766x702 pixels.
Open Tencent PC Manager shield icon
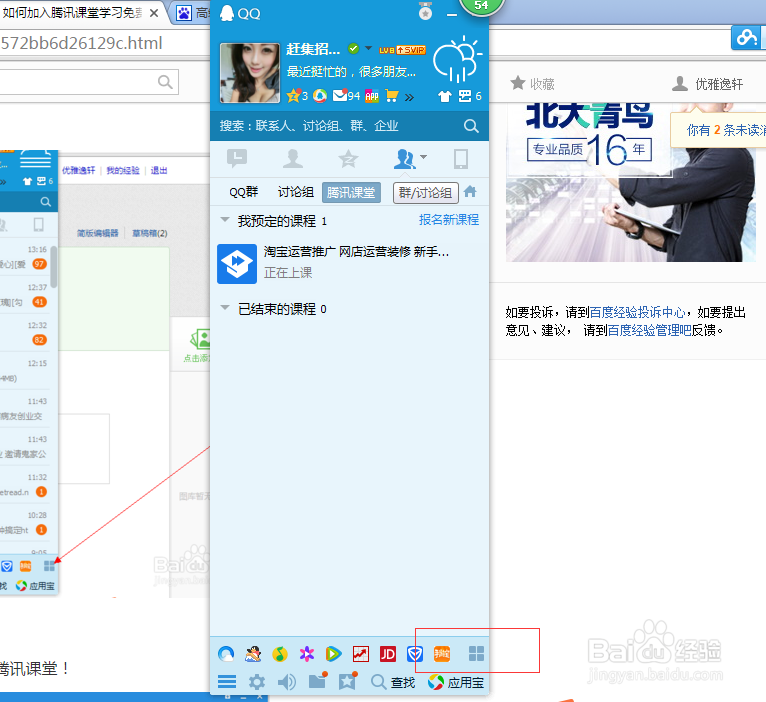pos(415,654)
